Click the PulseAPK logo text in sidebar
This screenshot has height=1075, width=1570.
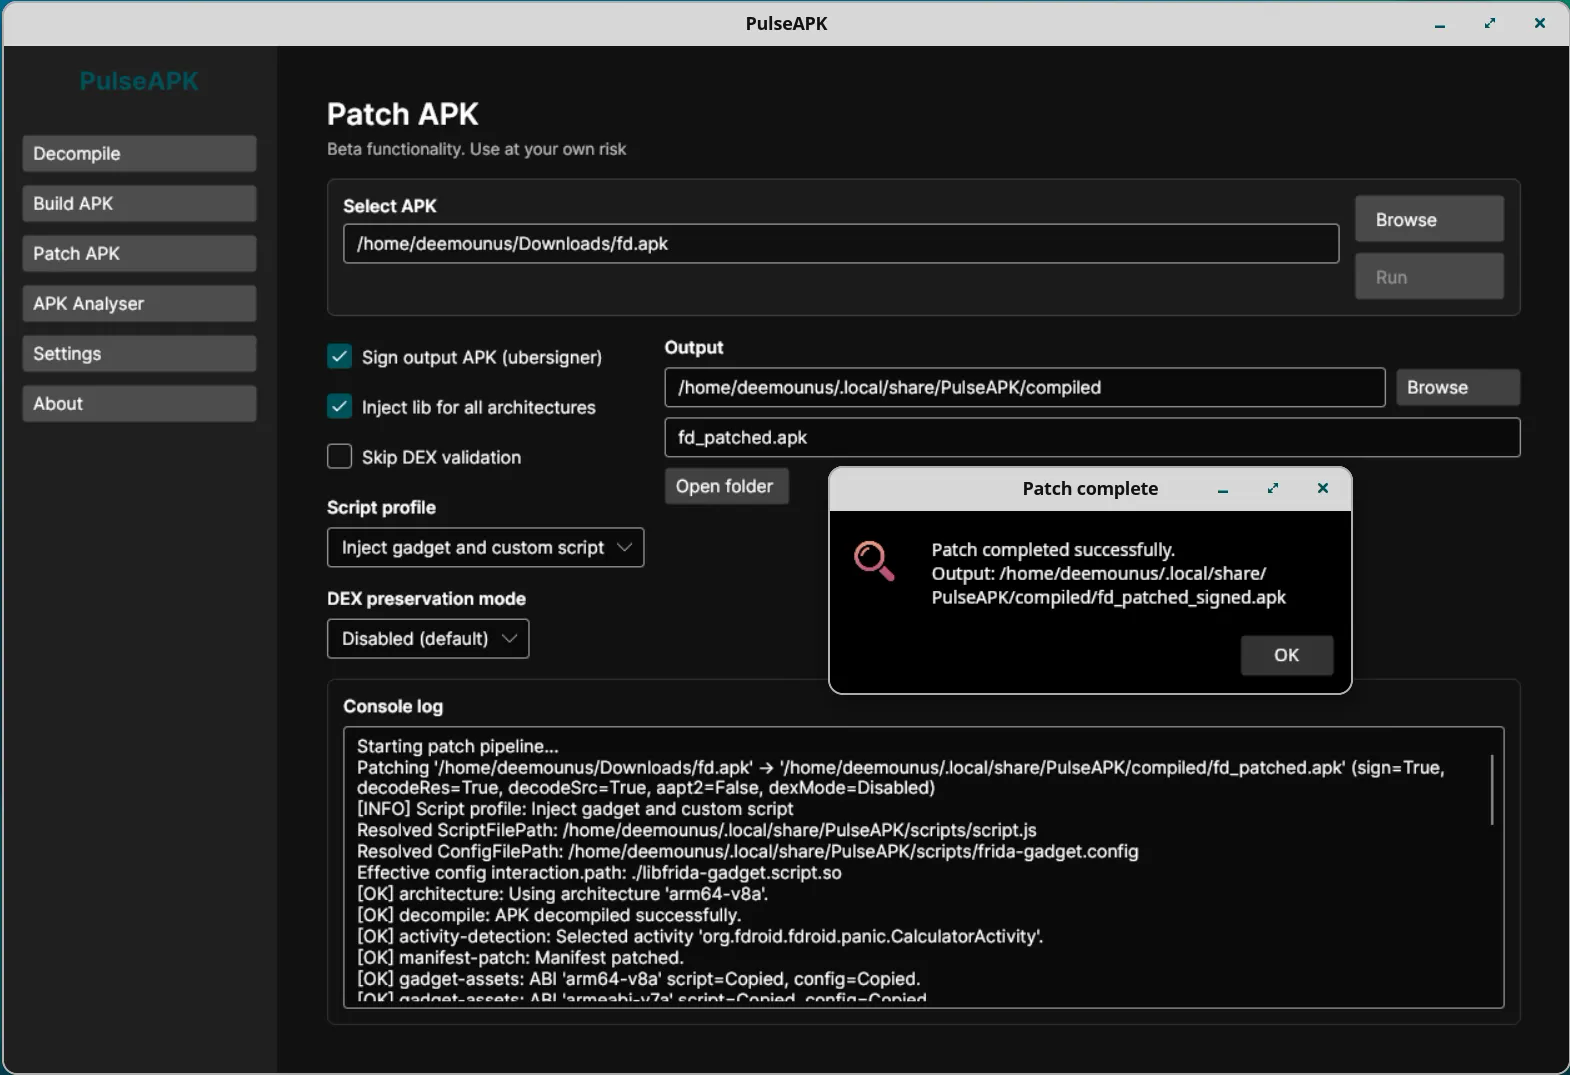[x=139, y=81]
